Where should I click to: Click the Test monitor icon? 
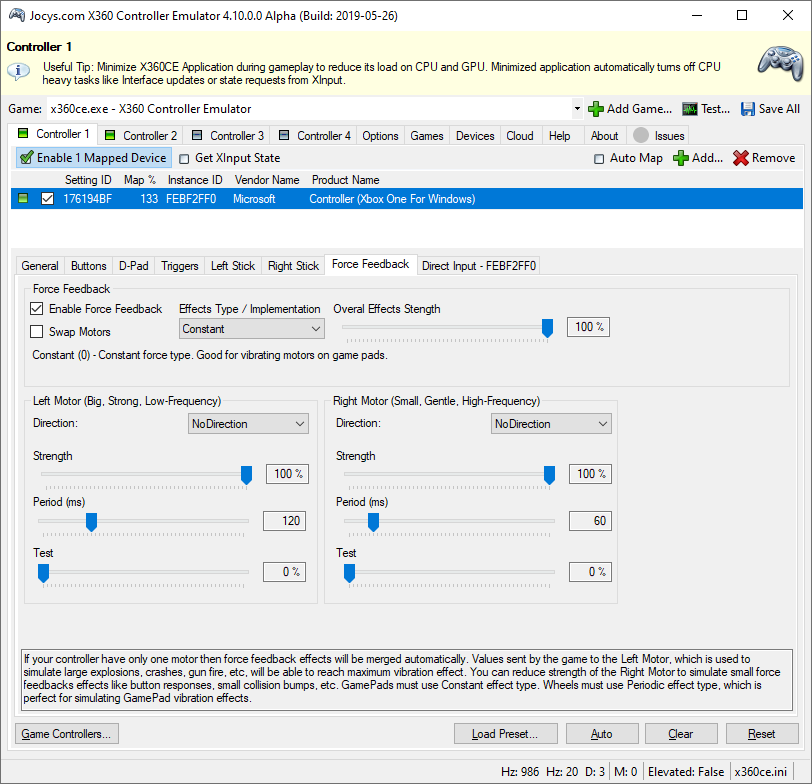tap(689, 109)
